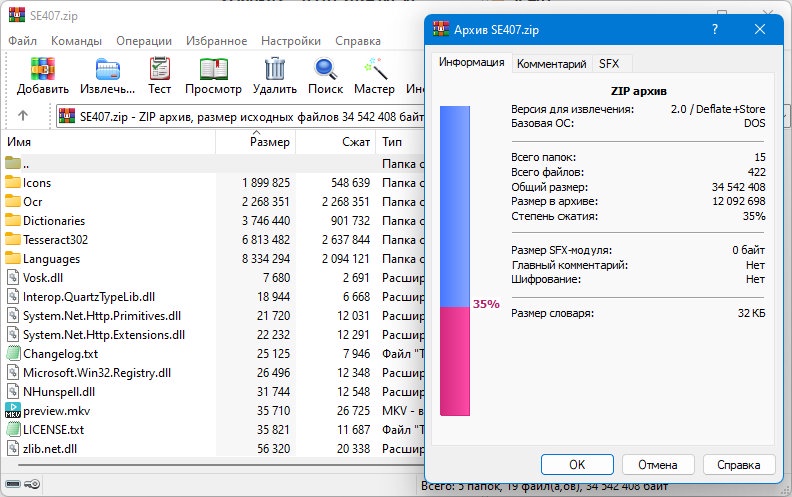792x497 pixels.
Task: Open the Операции menu
Action: pos(144,41)
